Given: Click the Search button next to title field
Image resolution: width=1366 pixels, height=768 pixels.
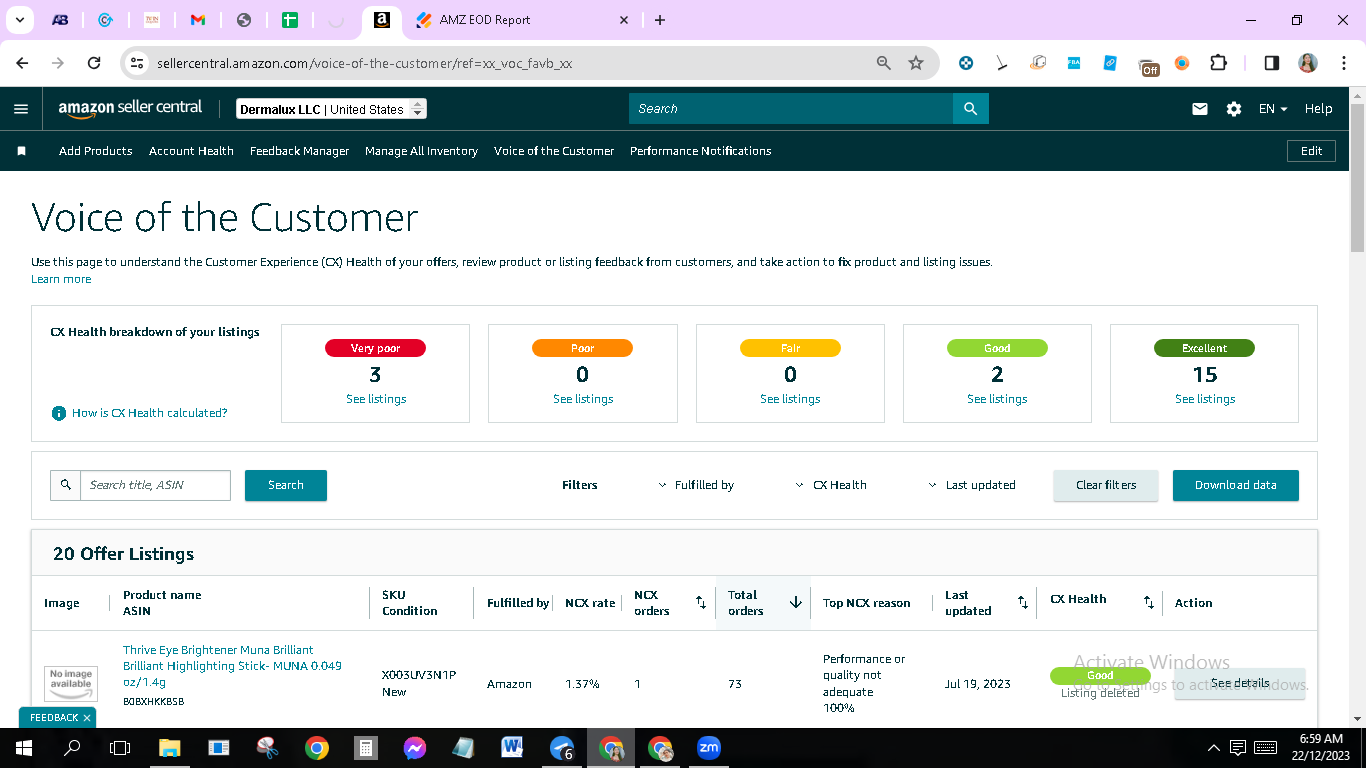Looking at the screenshot, I should point(286,485).
